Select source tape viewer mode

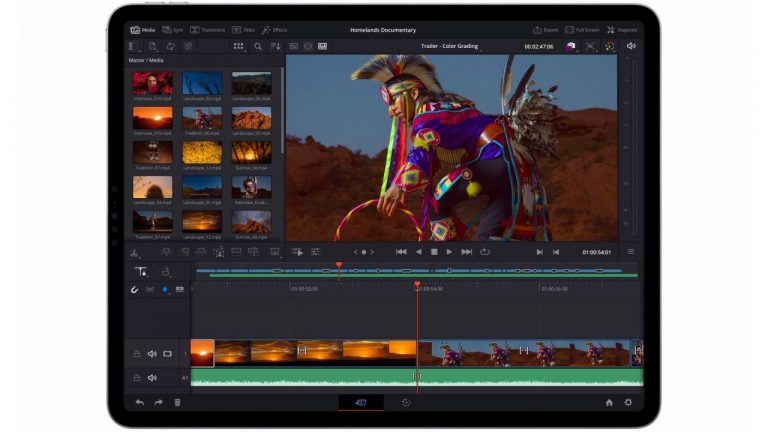308,46
